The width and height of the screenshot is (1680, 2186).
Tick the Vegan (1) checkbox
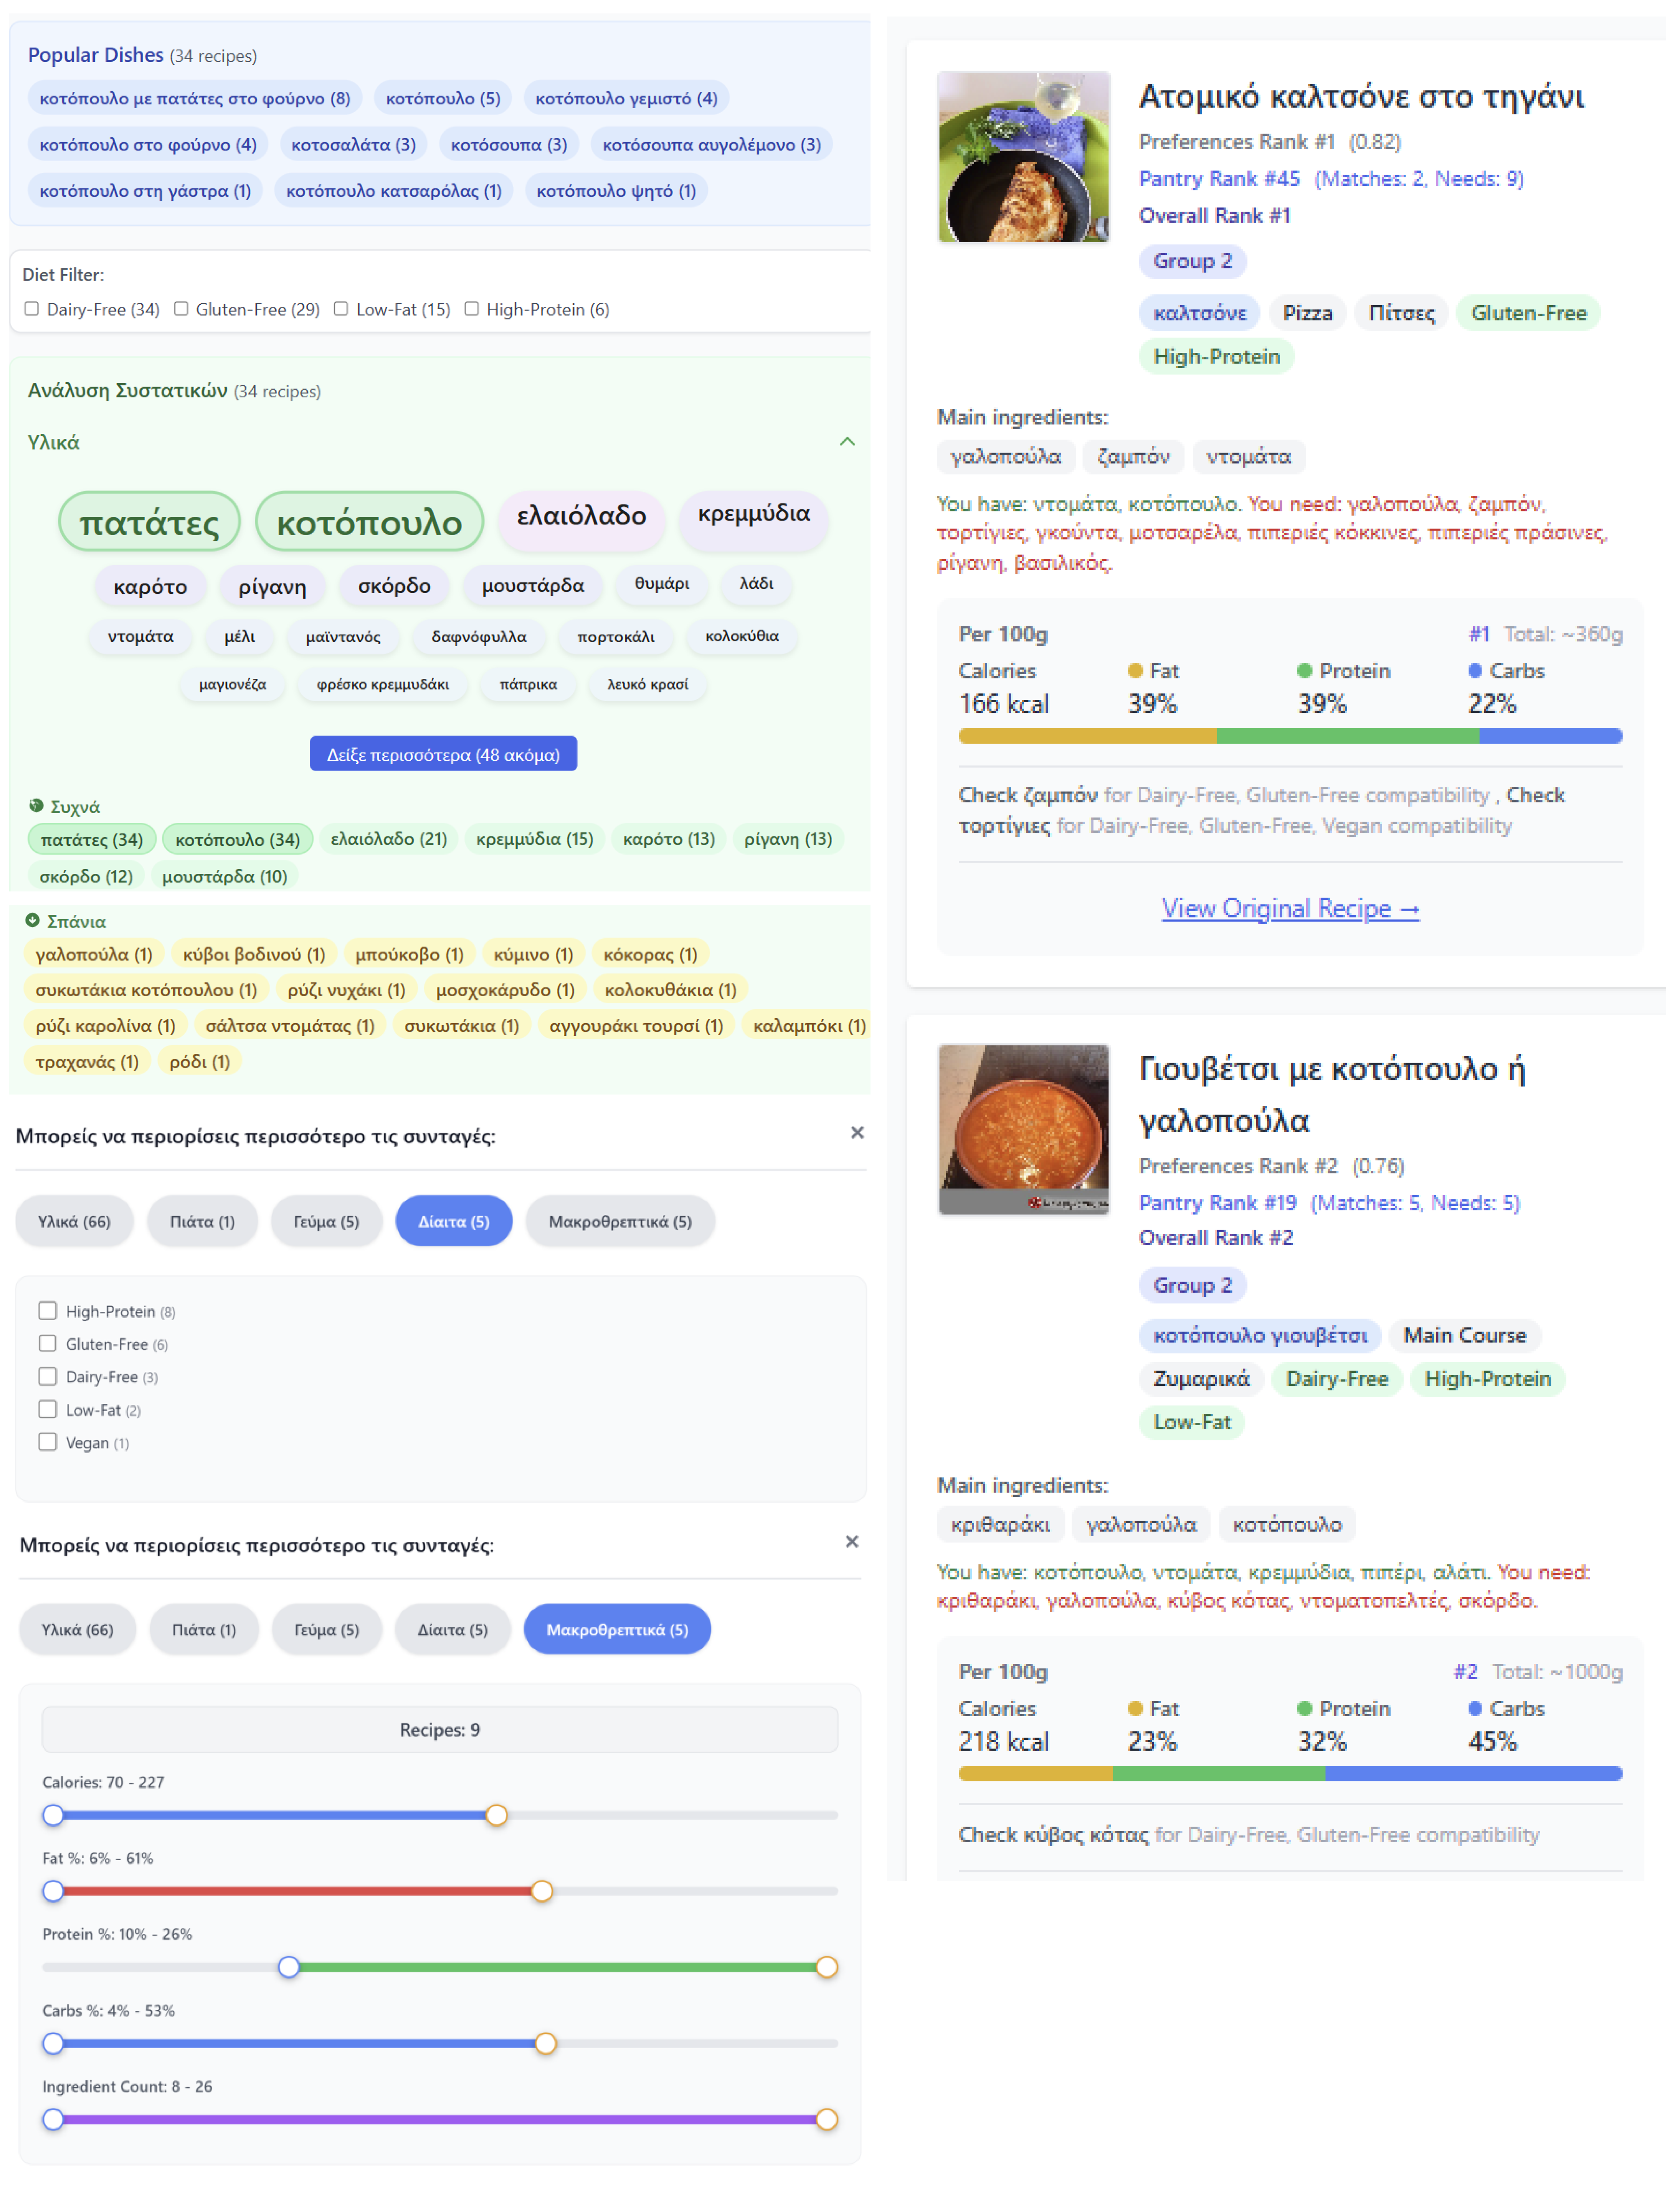(48, 1442)
